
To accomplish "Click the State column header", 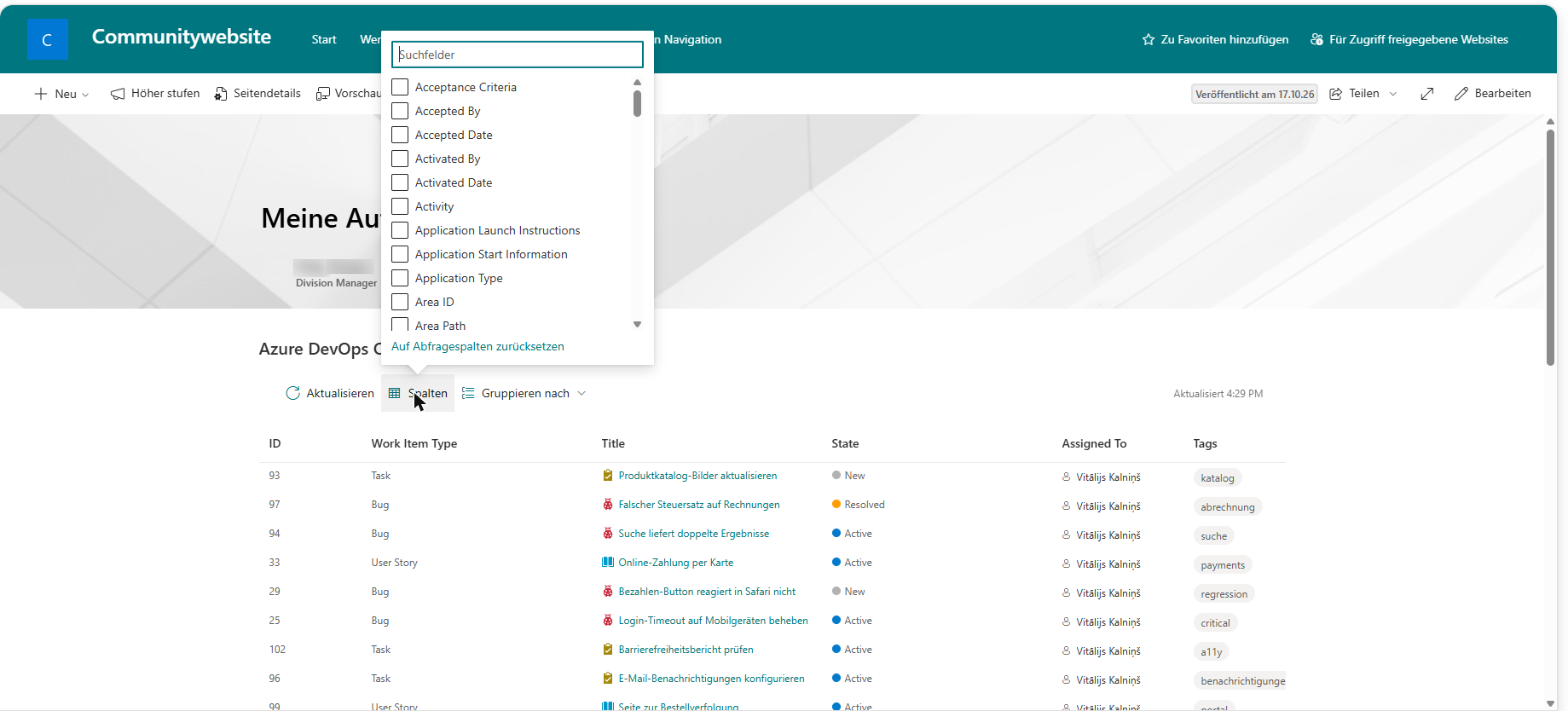I will (x=845, y=443).
